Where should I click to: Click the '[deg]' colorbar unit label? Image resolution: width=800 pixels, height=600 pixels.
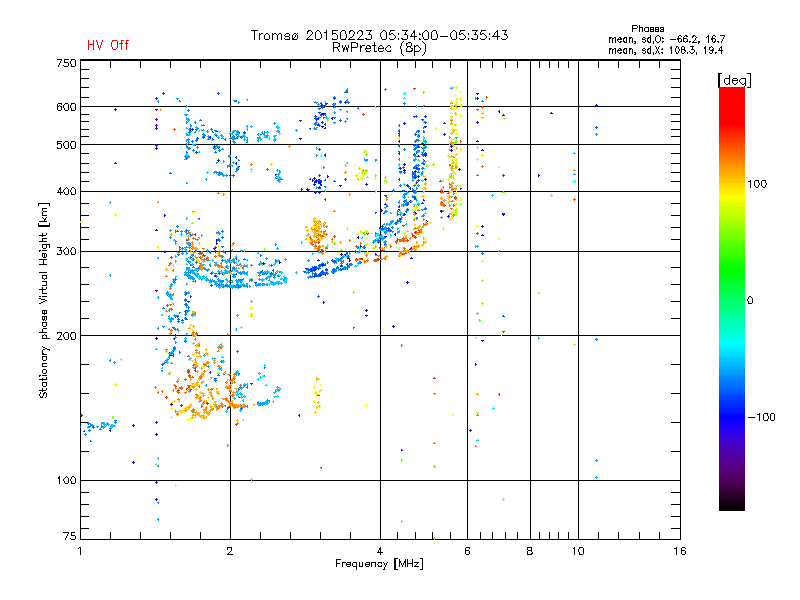734,80
